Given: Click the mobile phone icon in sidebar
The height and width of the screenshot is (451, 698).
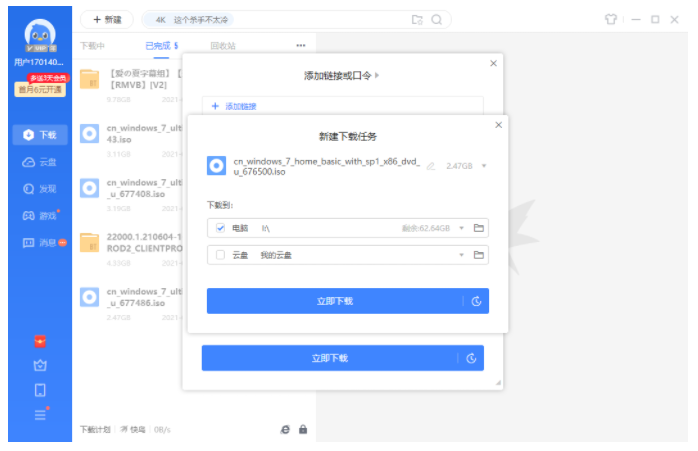Looking at the screenshot, I should (x=40, y=390).
